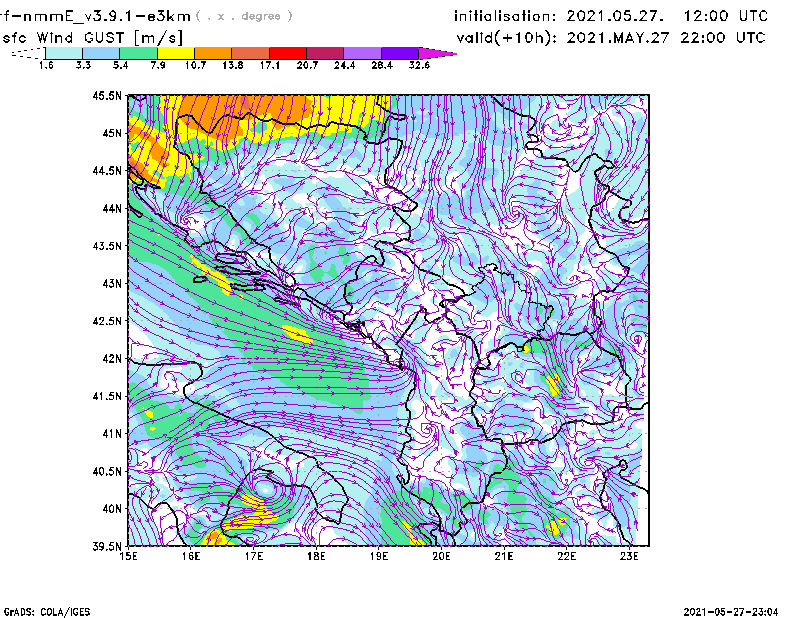Click the "40N" latitude label
The width and height of the screenshot is (800, 618).
point(112,509)
